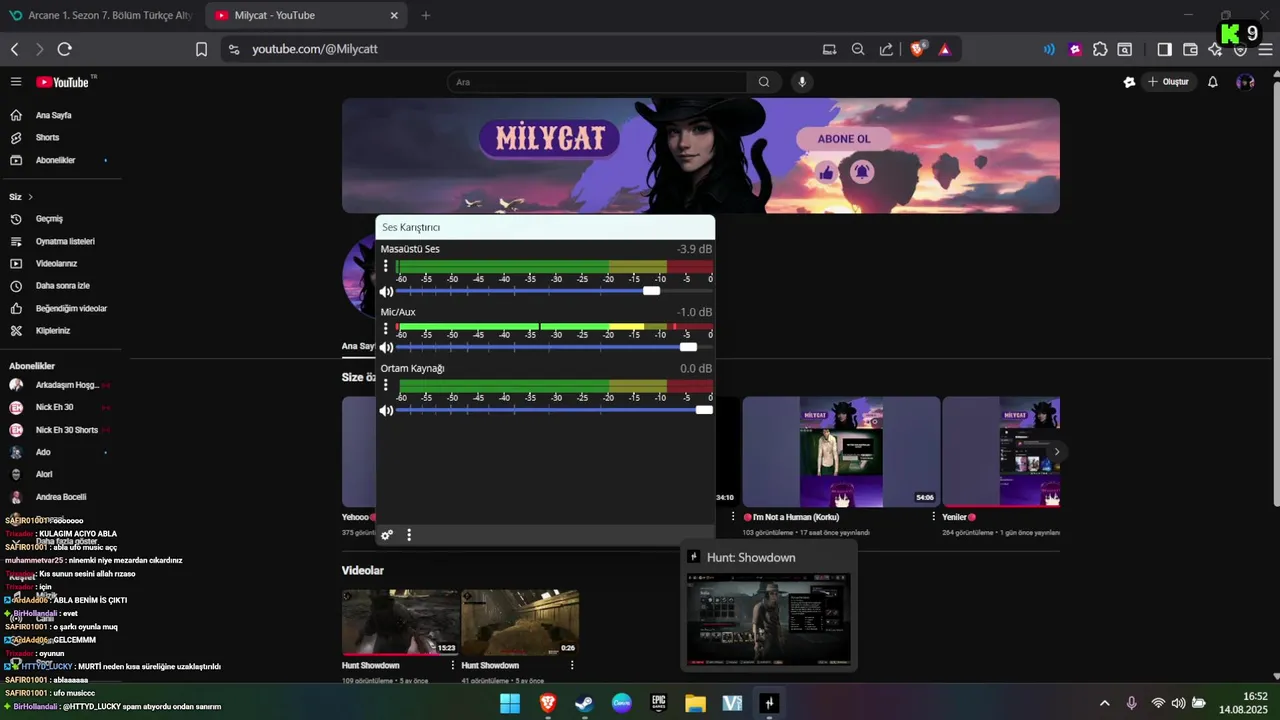This screenshot has height=720, width=1280.
Task: Open the Hunt Showdown 15:23 video thumbnail
Action: pyautogui.click(x=400, y=622)
